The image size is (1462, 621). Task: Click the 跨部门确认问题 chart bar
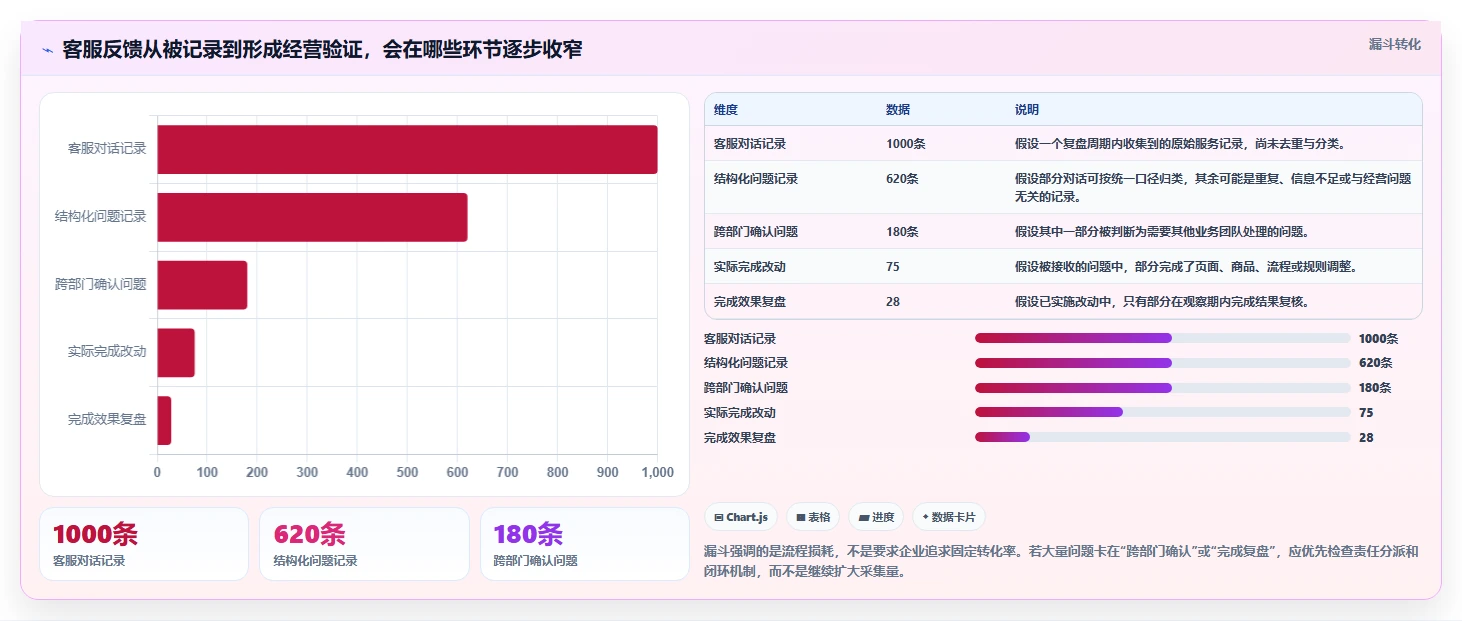tap(202, 285)
